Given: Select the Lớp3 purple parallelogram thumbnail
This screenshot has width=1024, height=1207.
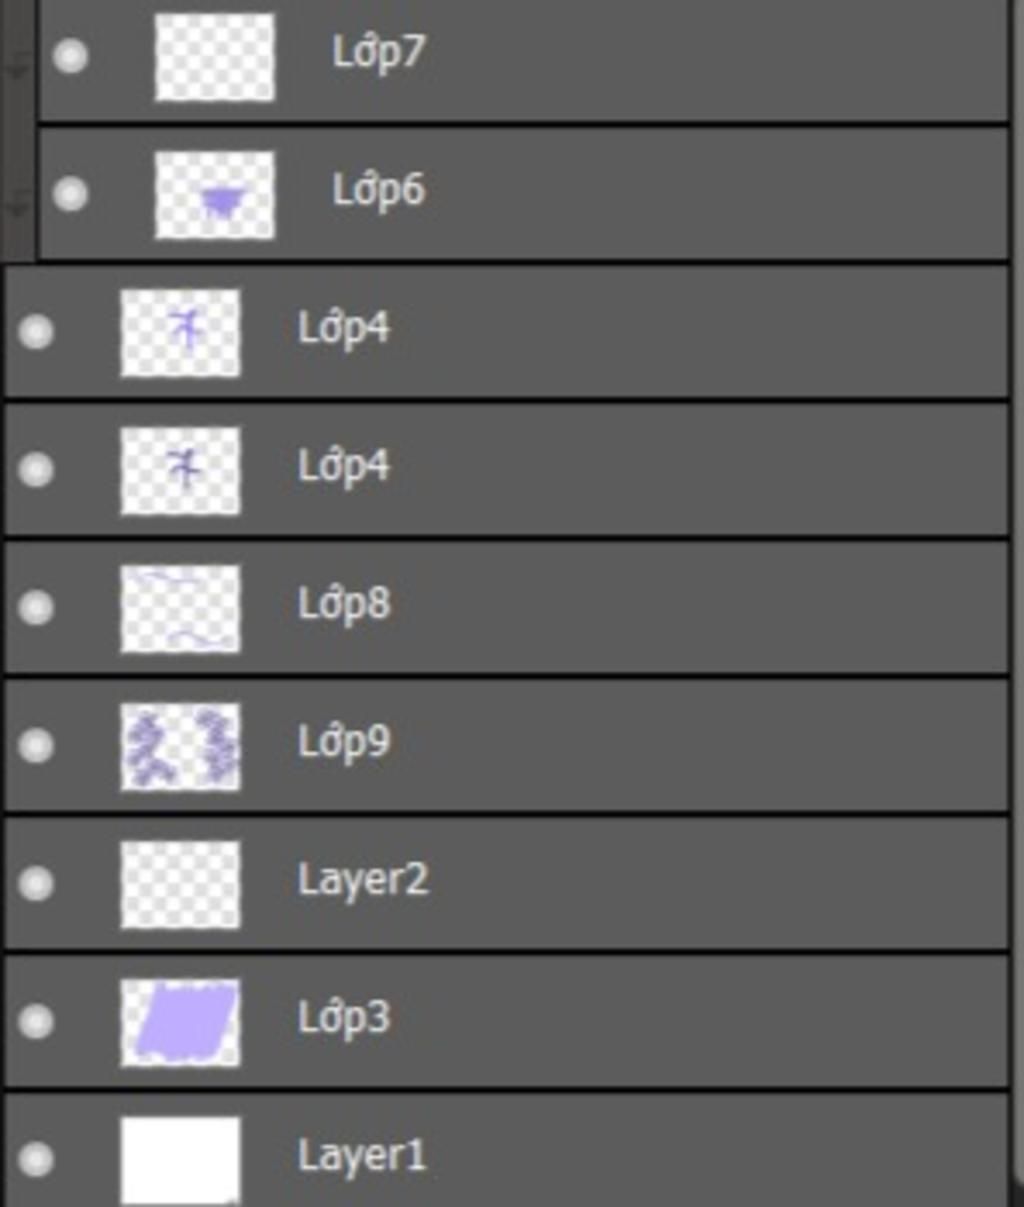Looking at the screenshot, I should 181,1023.
